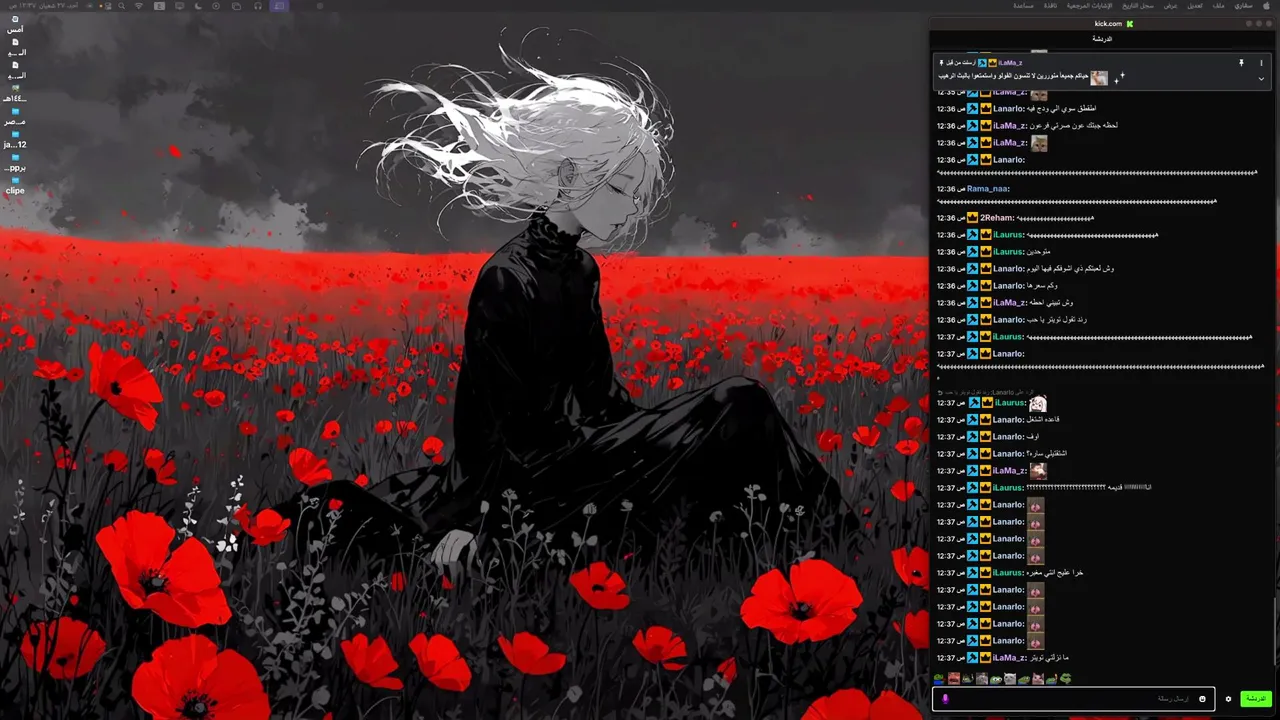Open the emoji picker in message box
The image size is (1280, 720).
pos(1202,699)
